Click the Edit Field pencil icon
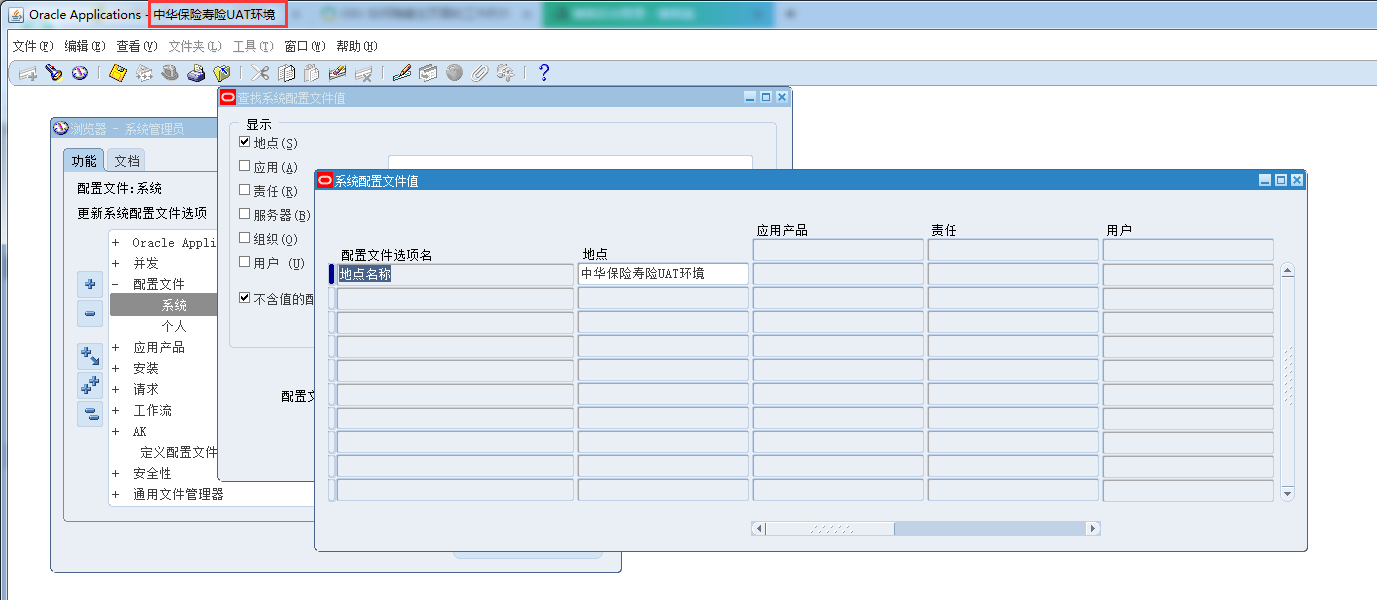Screen dimensions: 1377x600 click(x=401, y=73)
